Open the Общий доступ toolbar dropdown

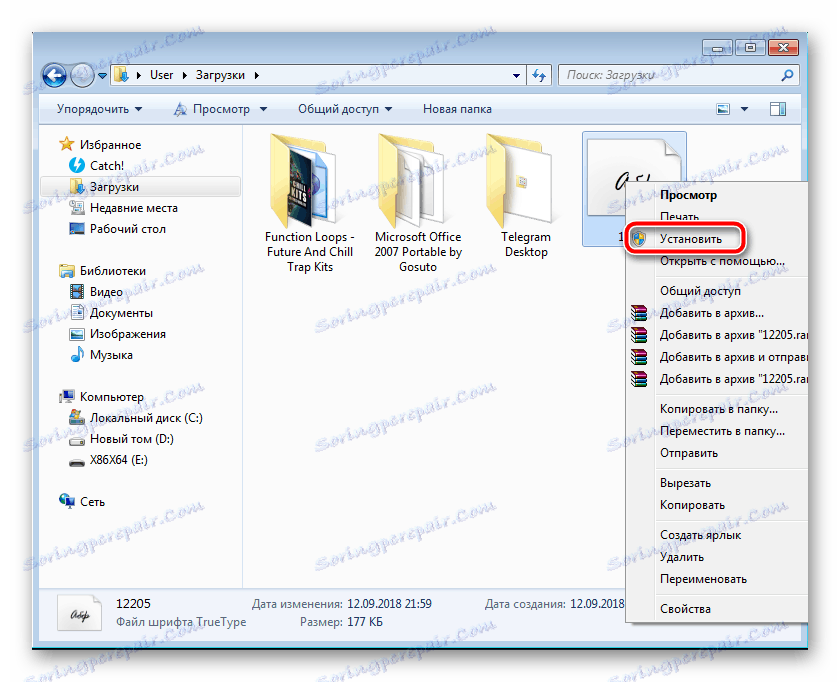pos(344,109)
